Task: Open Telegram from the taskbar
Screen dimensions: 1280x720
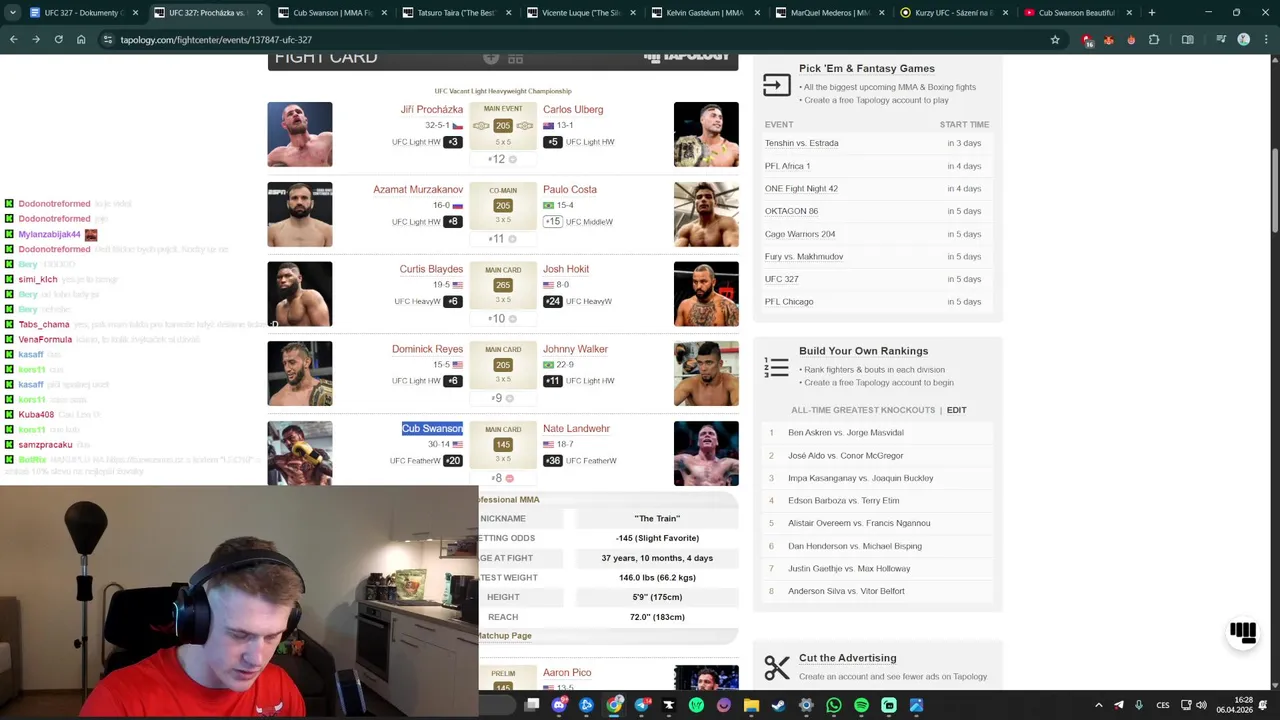Action: (641, 705)
